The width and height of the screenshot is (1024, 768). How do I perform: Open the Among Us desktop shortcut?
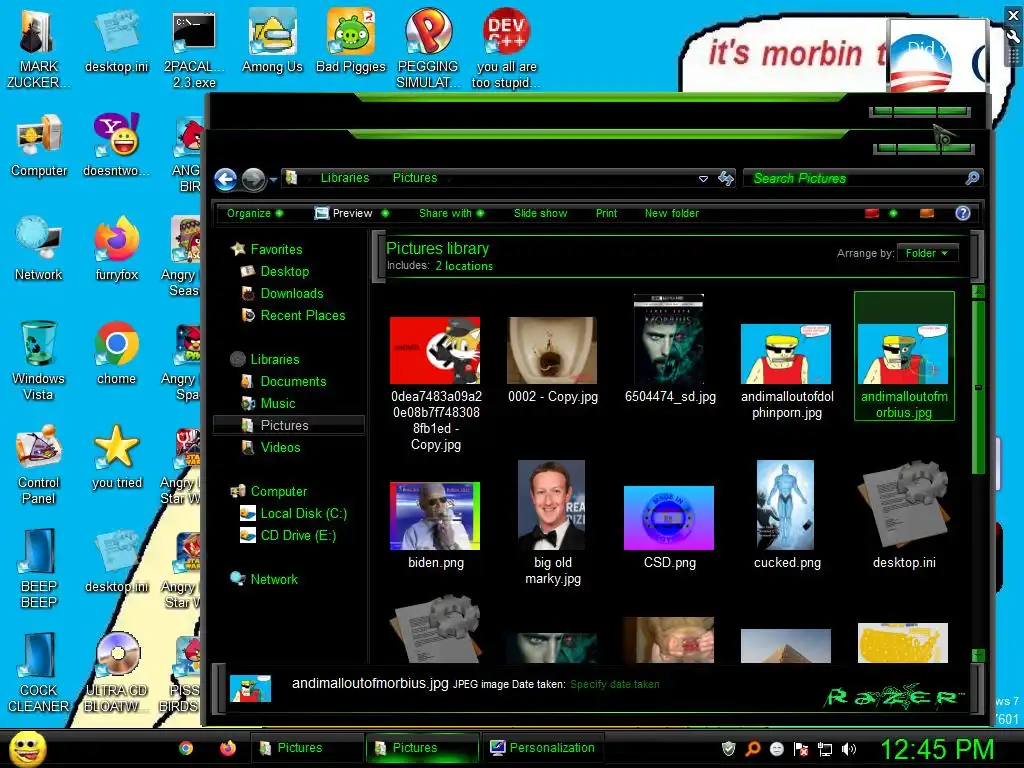(272, 41)
